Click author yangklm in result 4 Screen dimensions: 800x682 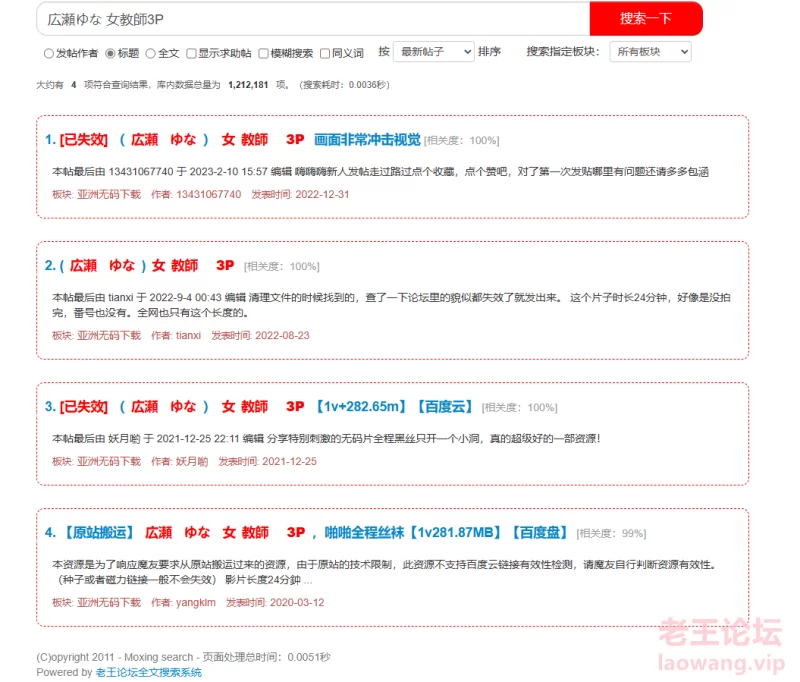pyautogui.click(x=196, y=602)
